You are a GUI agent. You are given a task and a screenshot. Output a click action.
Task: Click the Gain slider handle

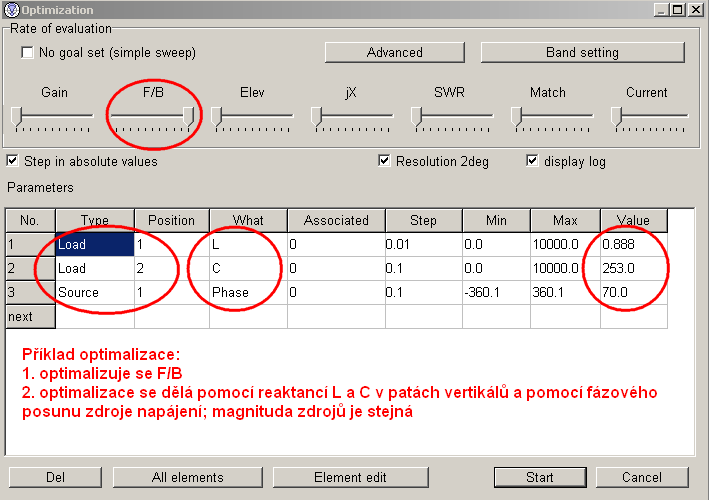pyautogui.click(x=17, y=116)
